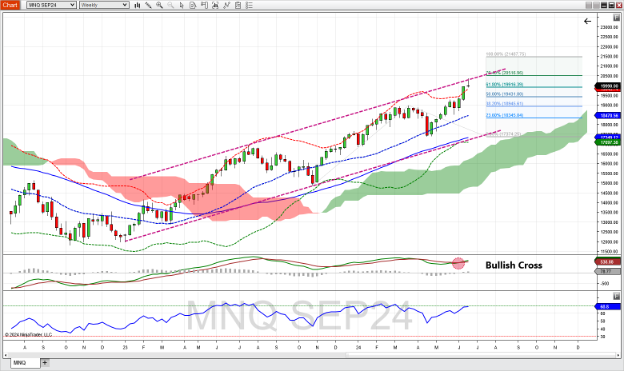The height and width of the screenshot is (372, 624).
Task: Open the Weekly interval dropdown
Action: coord(104,5)
